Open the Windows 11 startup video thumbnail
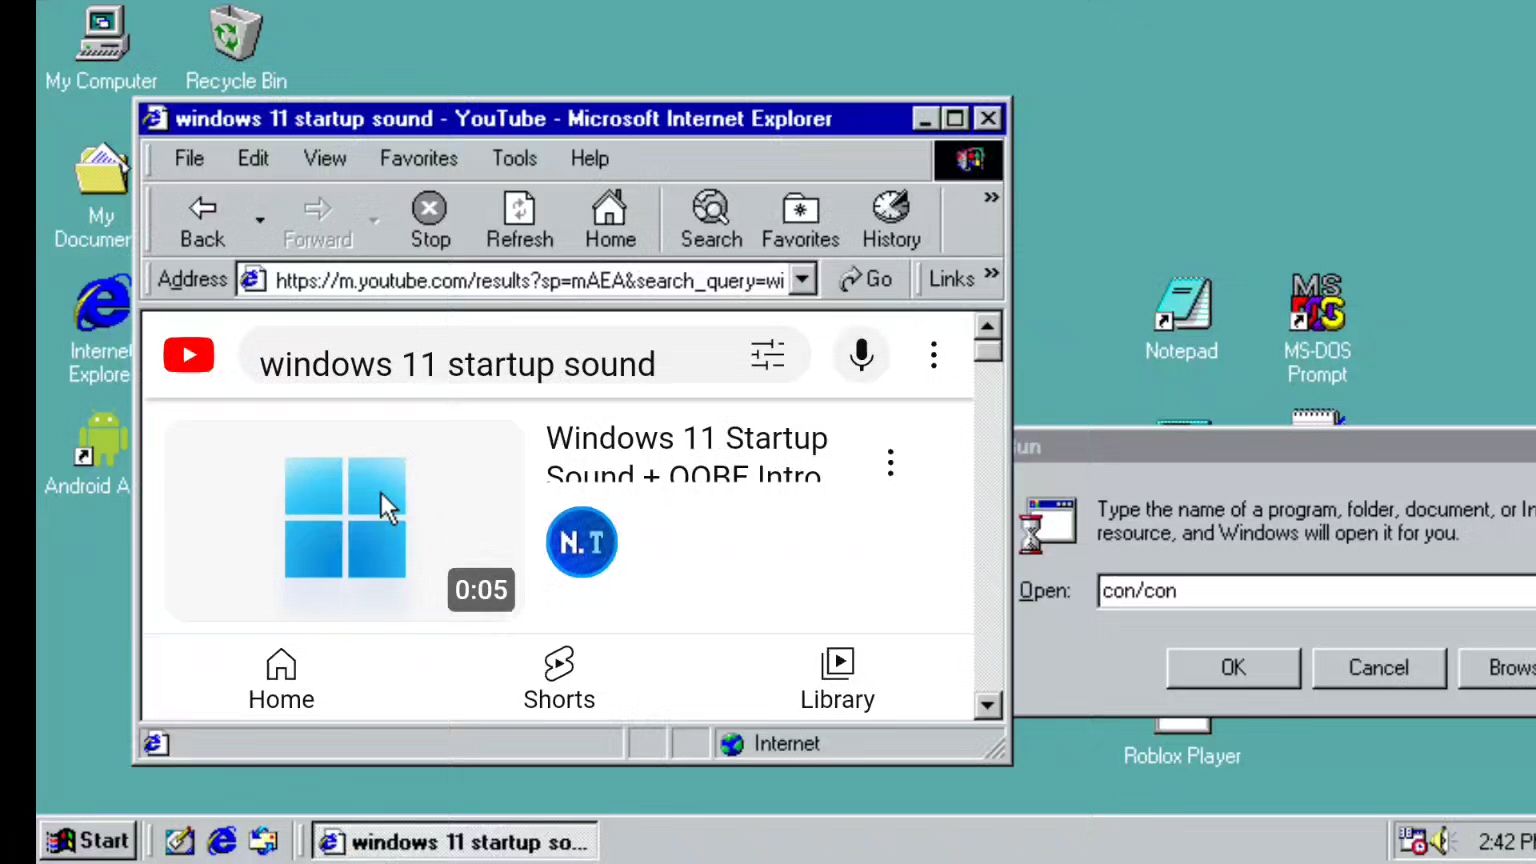 [x=345, y=520]
